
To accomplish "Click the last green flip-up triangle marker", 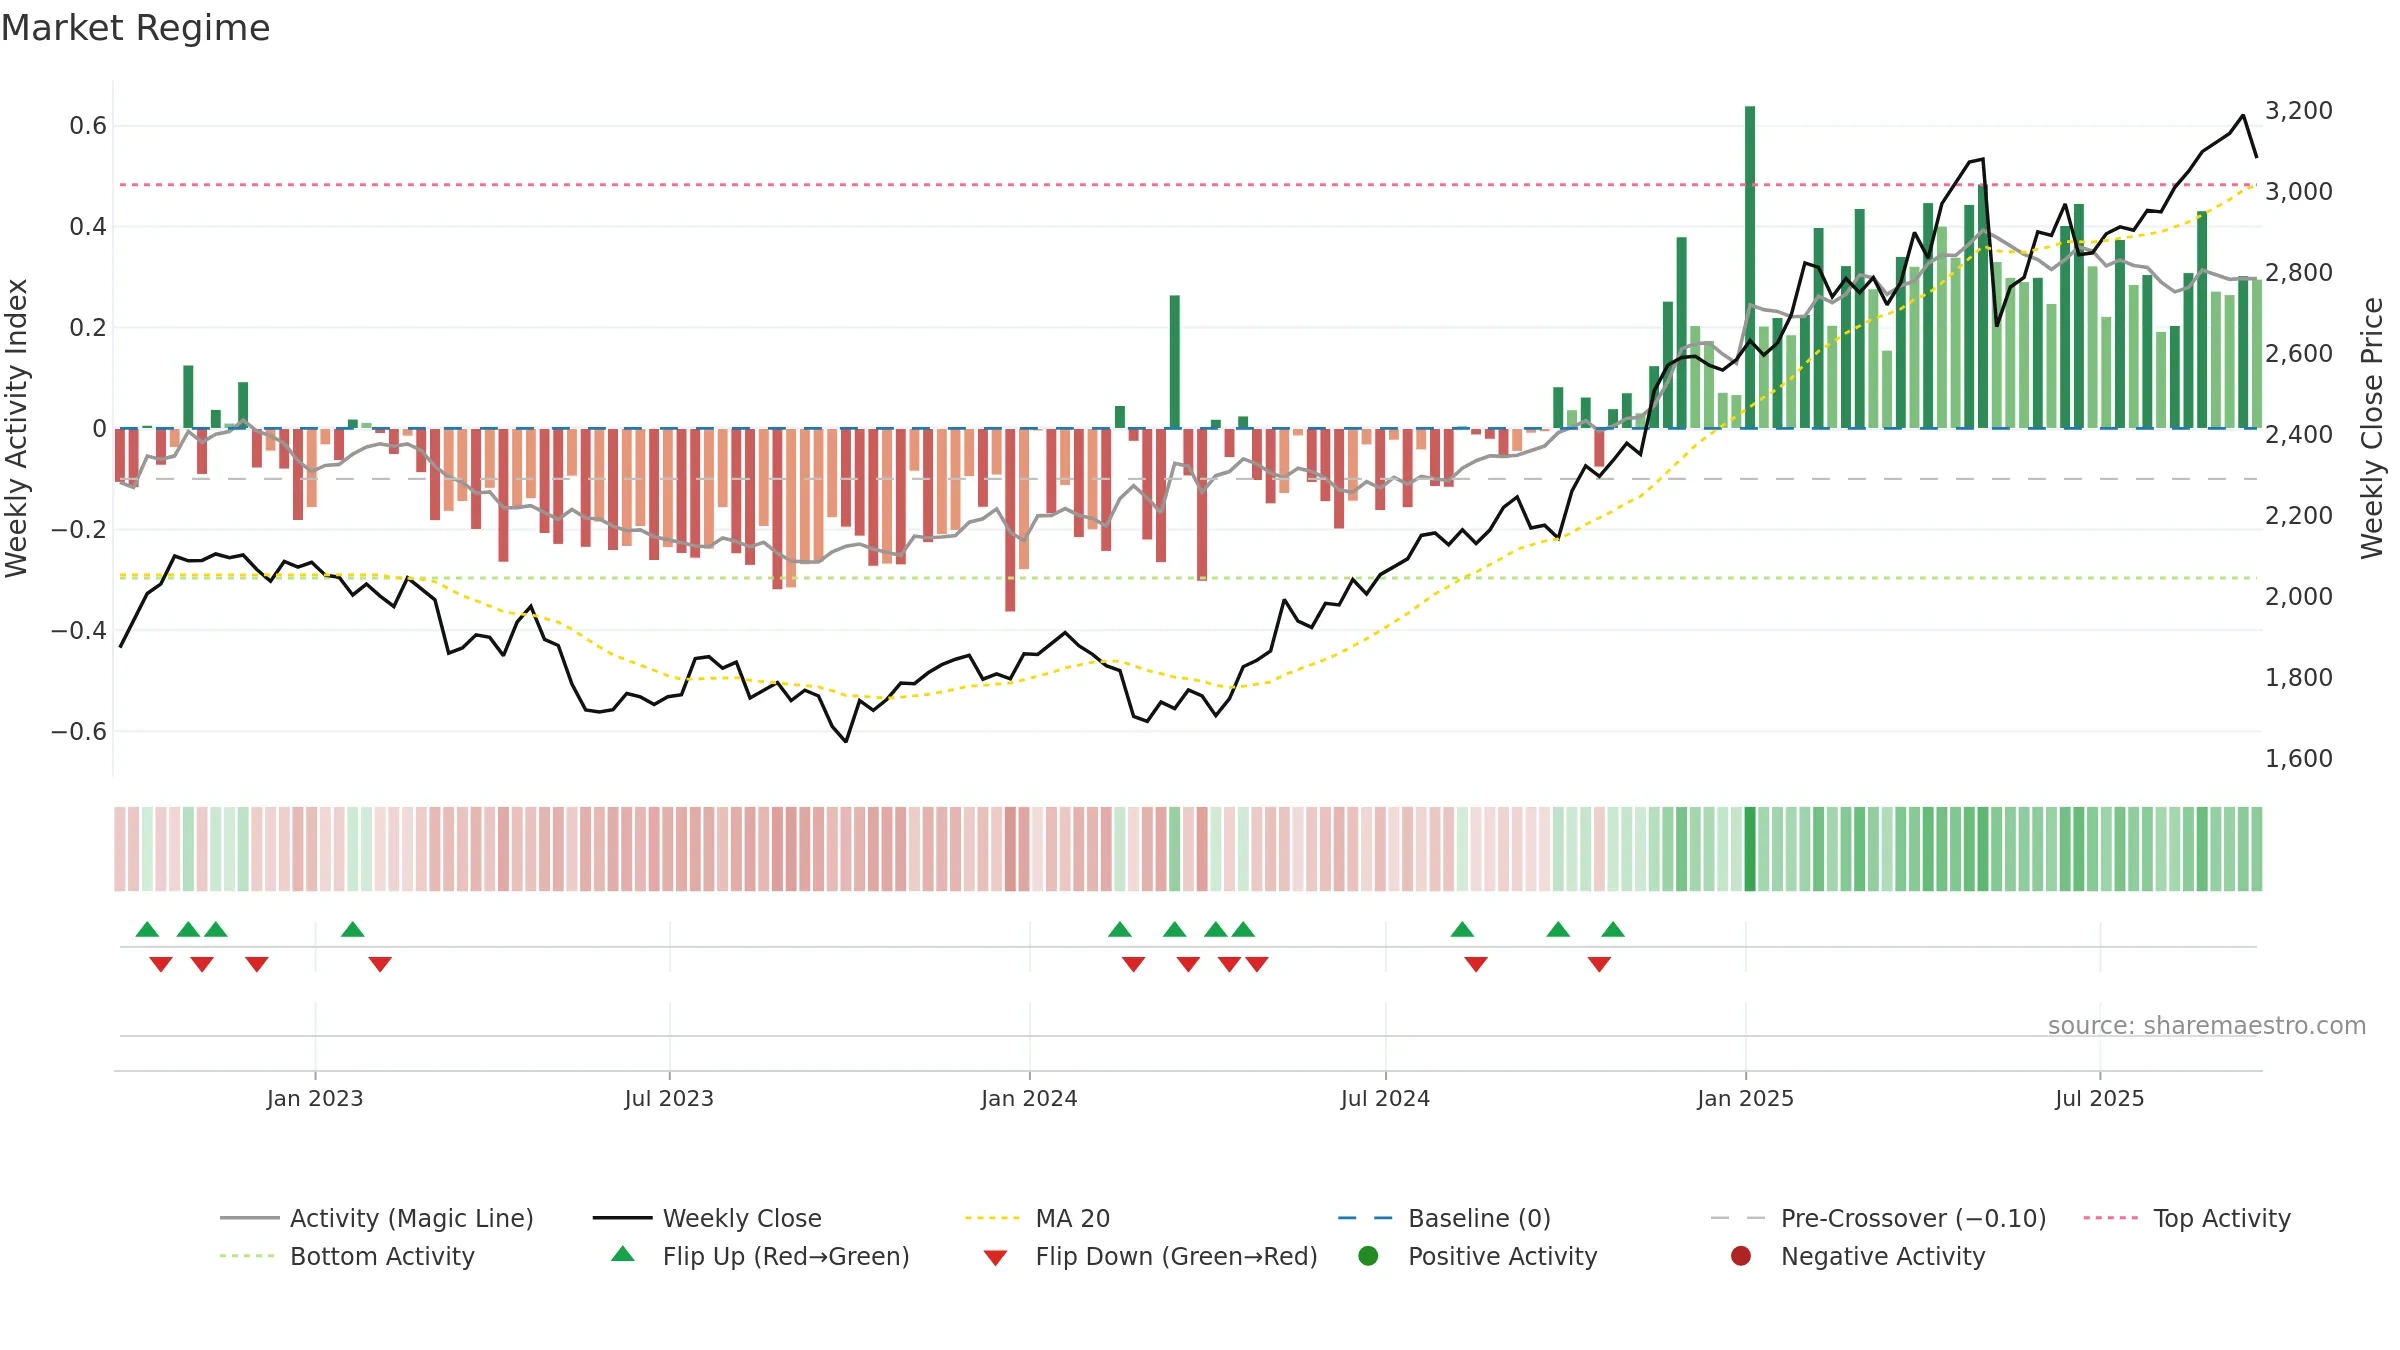I will (x=1613, y=929).
